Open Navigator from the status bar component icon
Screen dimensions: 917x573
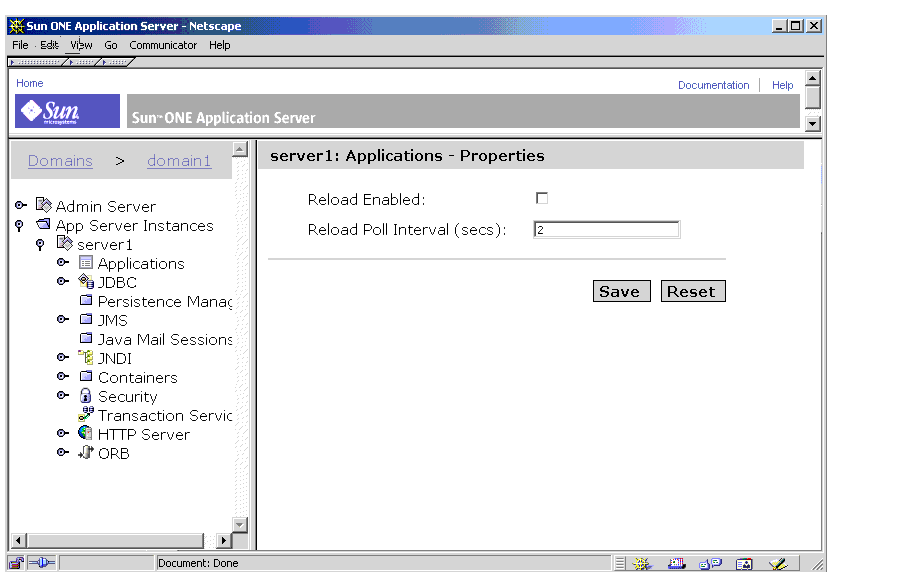[642, 564]
